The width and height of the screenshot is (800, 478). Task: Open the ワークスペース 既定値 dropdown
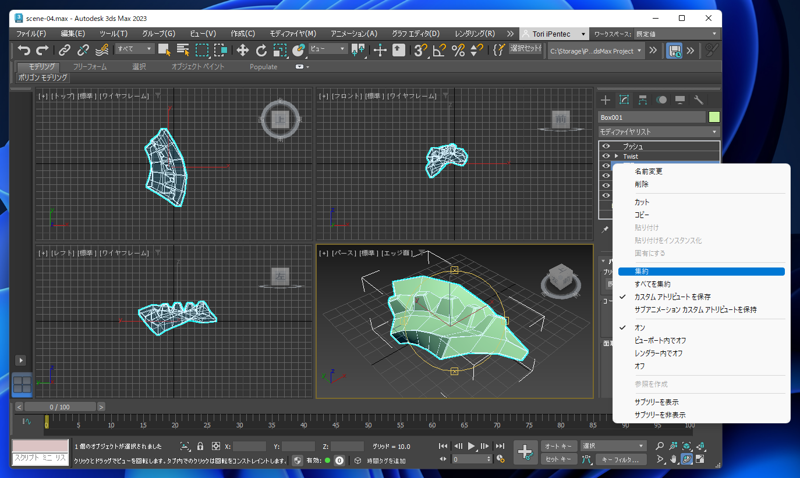[x=676, y=34]
